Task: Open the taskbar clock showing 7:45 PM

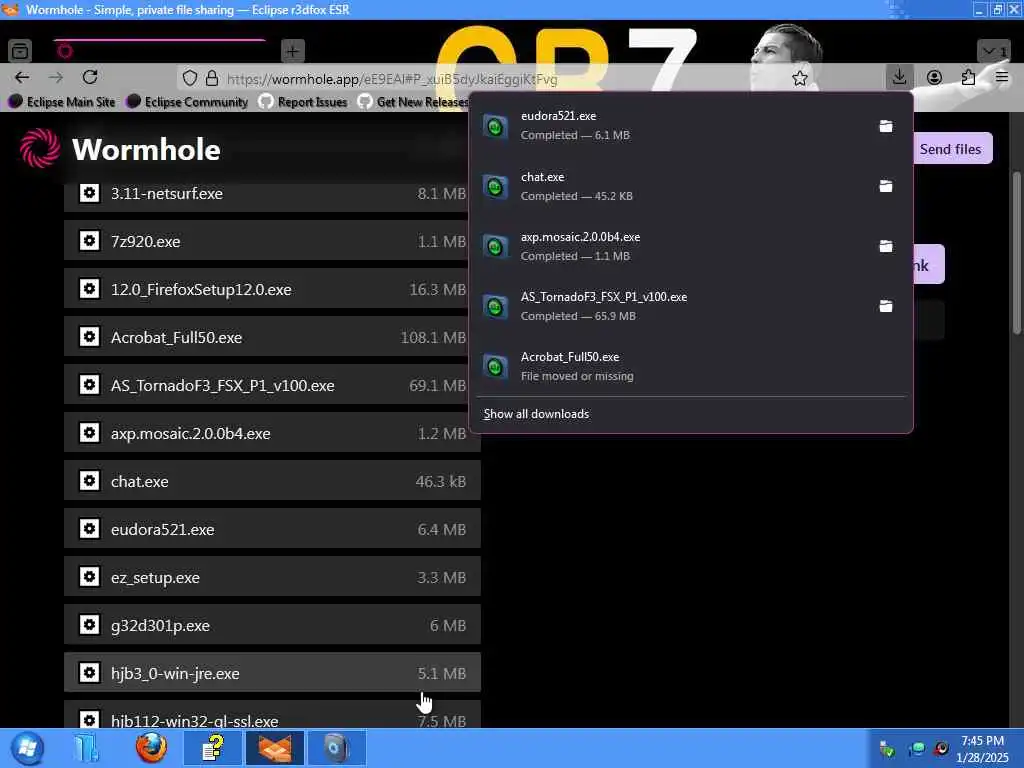Action: click(x=982, y=749)
